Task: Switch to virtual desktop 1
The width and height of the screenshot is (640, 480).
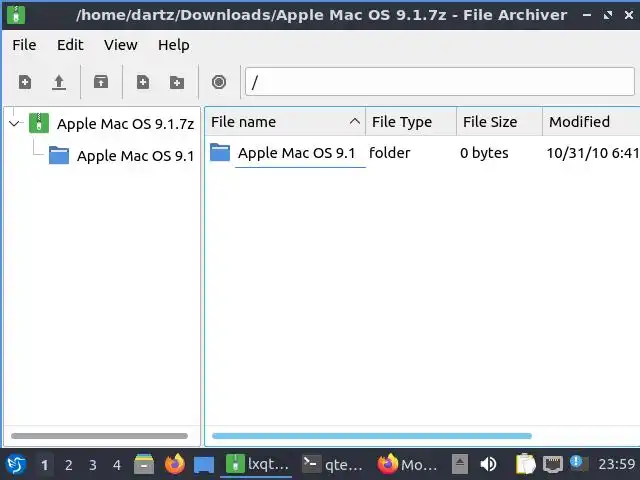Action: coord(44,464)
